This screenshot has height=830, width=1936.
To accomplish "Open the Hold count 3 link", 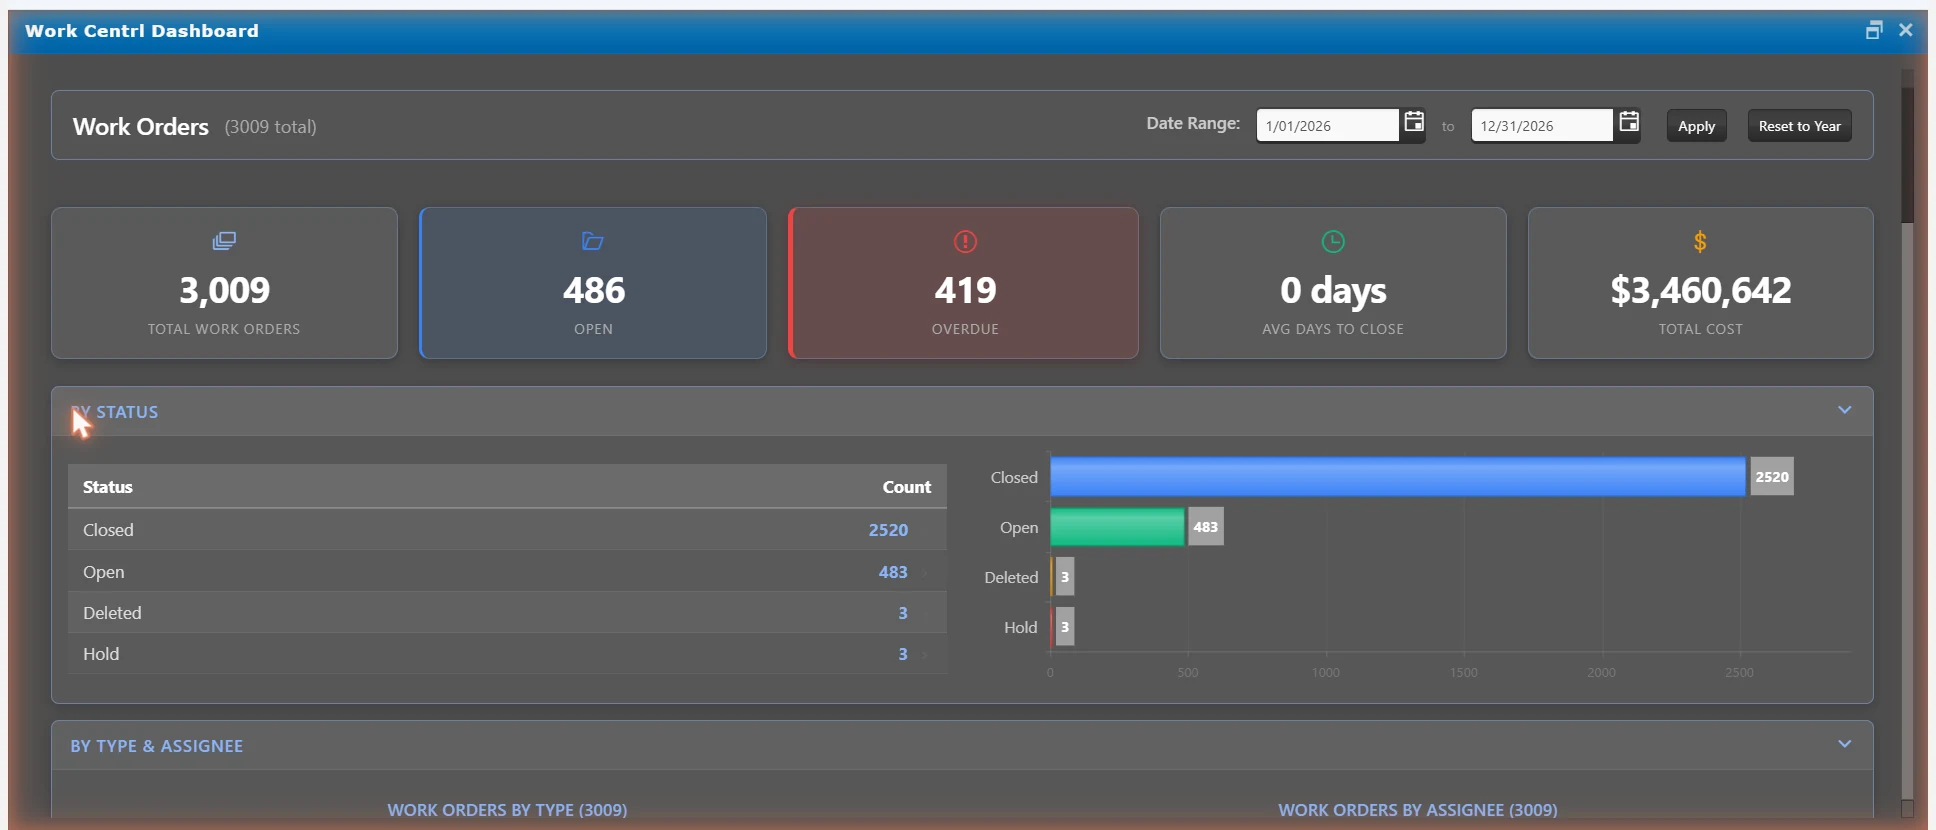I will click(903, 654).
